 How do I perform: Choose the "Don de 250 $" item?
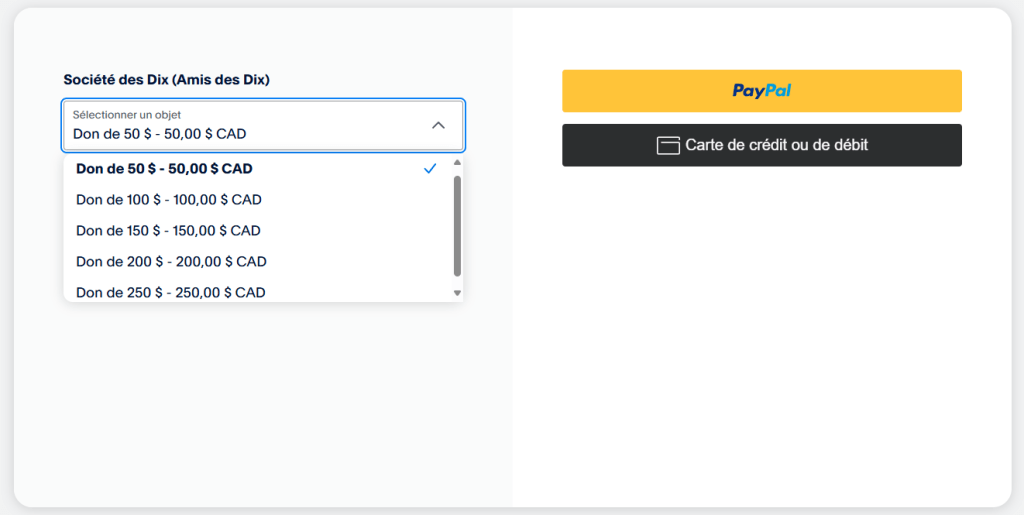coord(171,292)
